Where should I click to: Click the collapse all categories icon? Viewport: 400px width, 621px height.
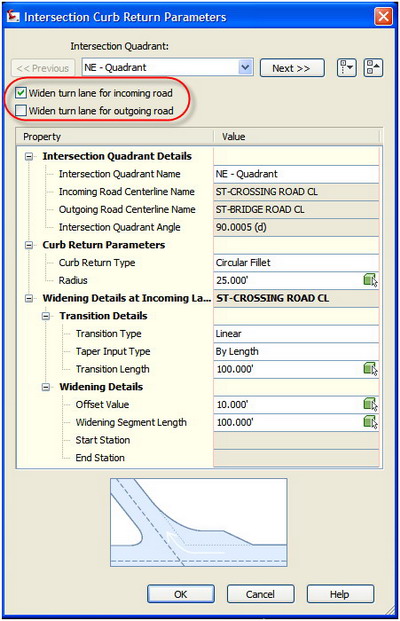[x=373, y=68]
